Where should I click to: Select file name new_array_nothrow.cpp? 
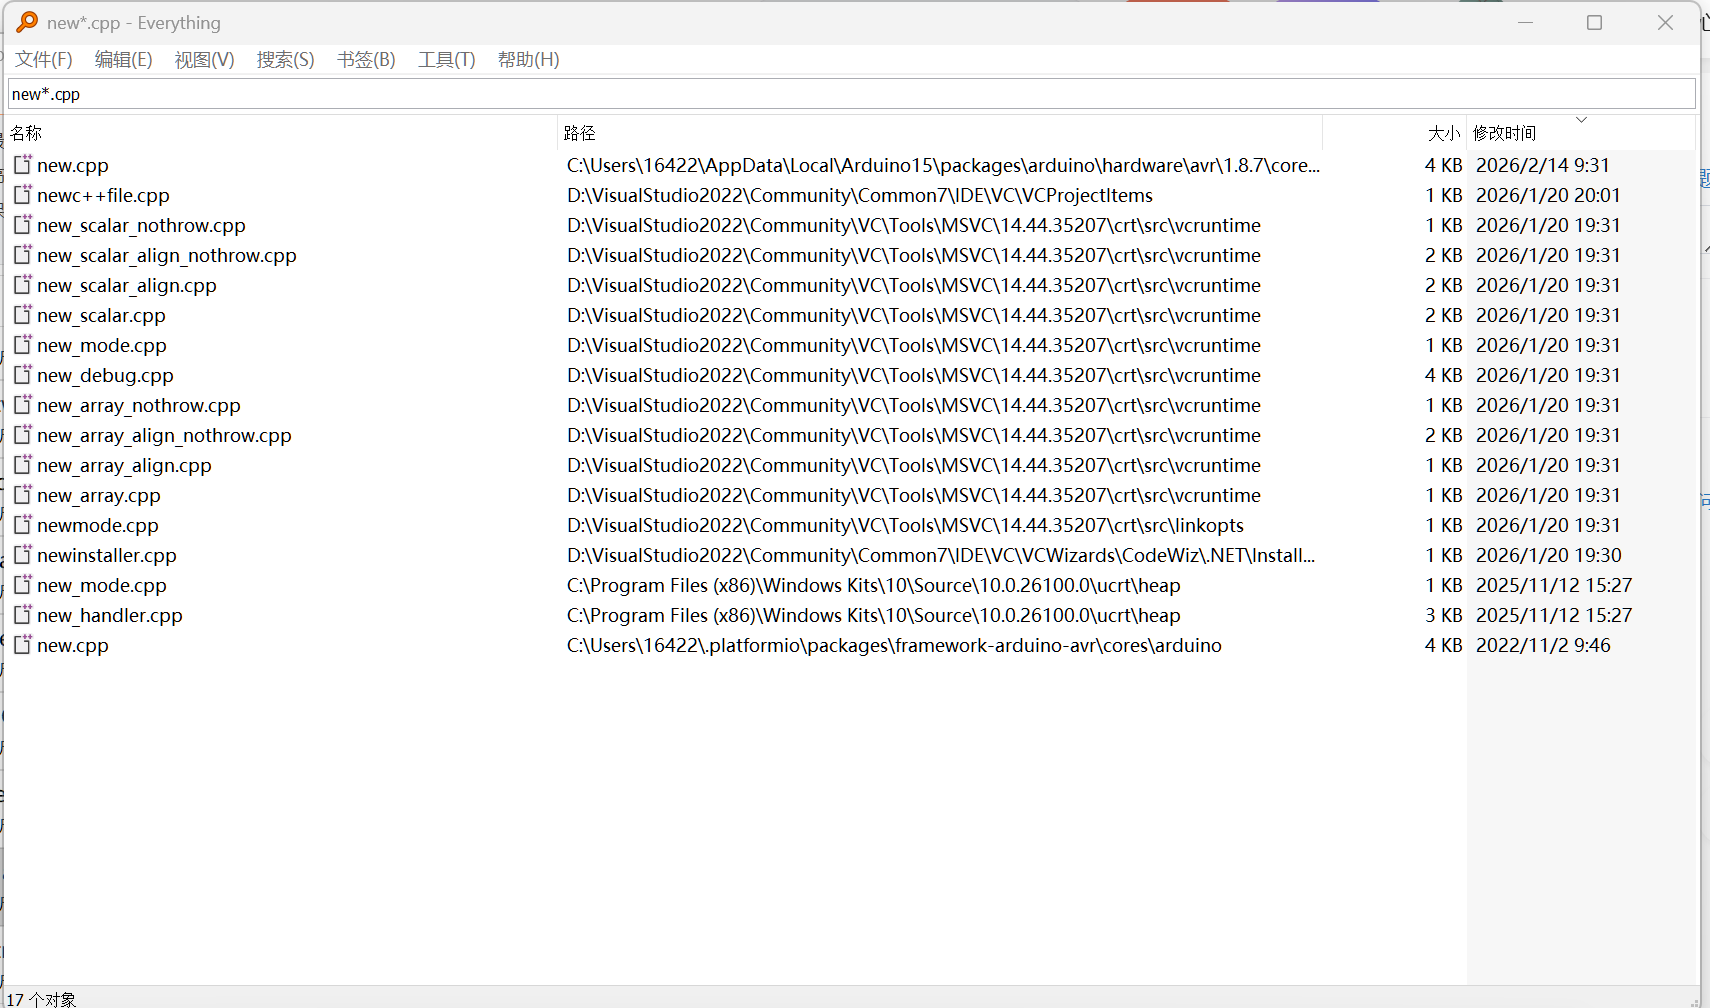(139, 405)
